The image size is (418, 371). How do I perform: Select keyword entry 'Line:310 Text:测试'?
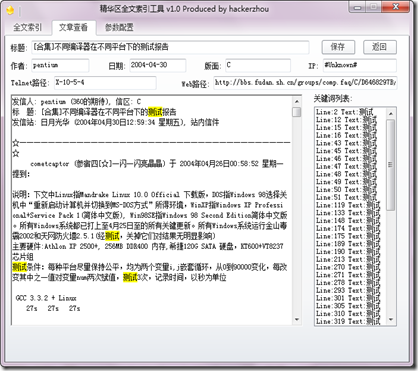tap(348, 313)
